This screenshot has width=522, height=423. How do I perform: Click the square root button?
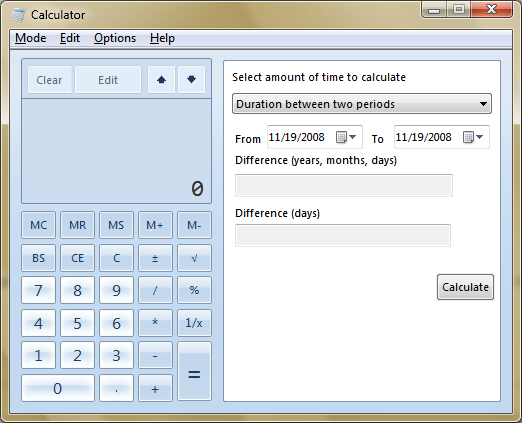(x=194, y=258)
